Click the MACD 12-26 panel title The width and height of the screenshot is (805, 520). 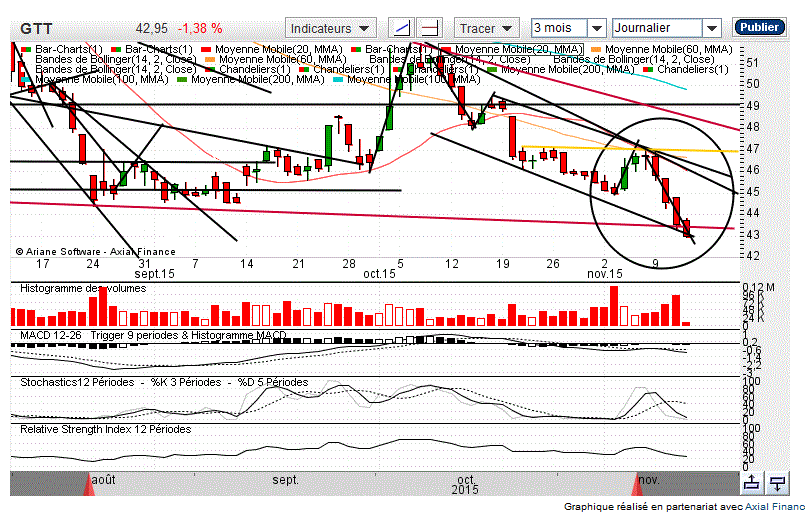click(x=153, y=335)
